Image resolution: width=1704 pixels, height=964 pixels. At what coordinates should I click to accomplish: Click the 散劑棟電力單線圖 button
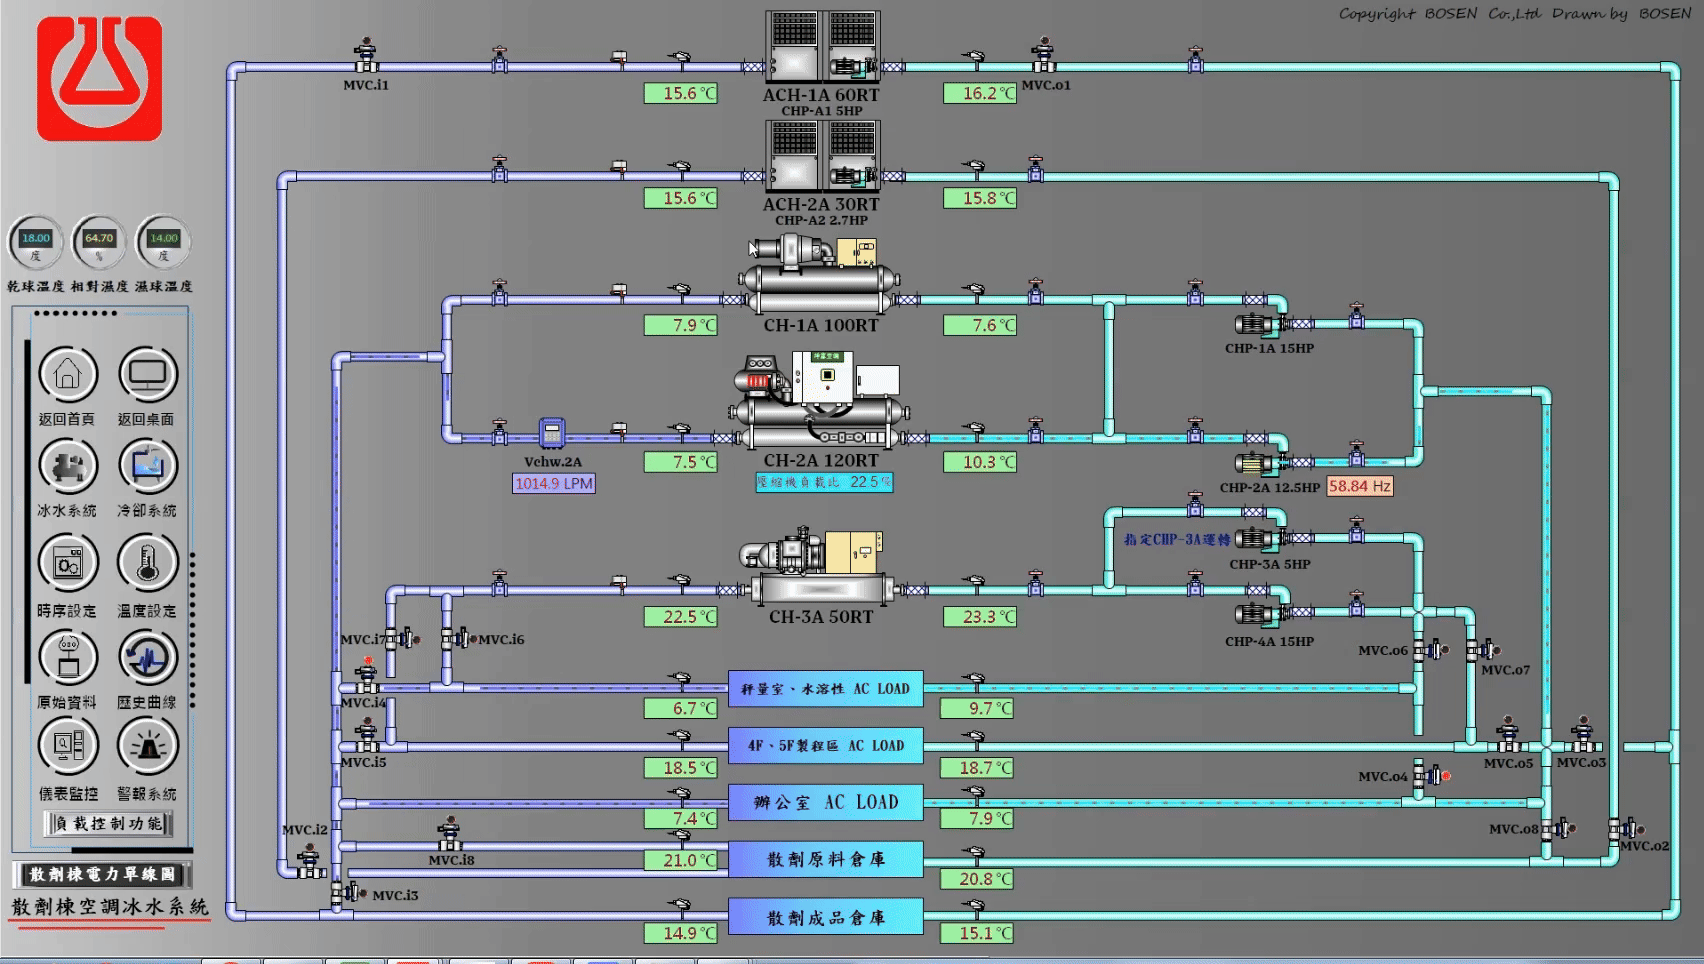pos(102,875)
